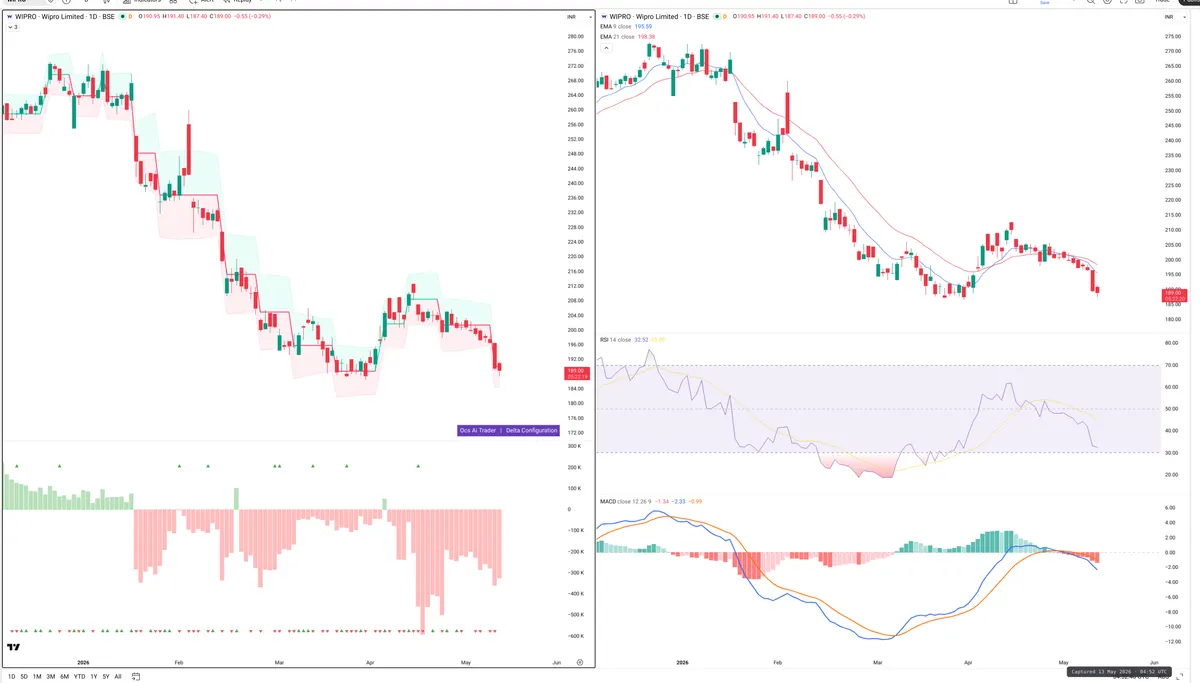Select the 3M time range
1200x683 pixels.
click(51, 676)
